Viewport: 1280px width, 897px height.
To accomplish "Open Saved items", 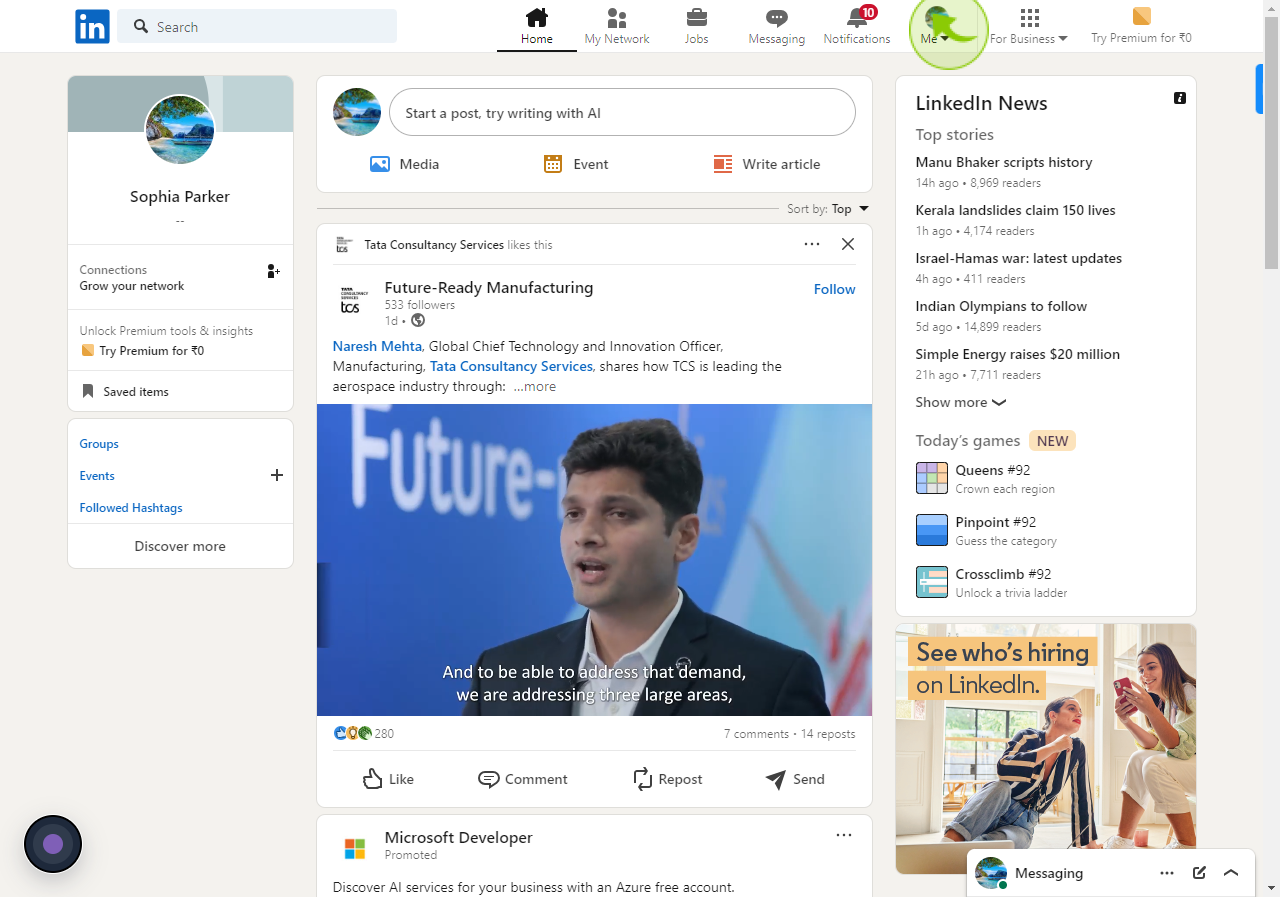I will coord(126,391).
